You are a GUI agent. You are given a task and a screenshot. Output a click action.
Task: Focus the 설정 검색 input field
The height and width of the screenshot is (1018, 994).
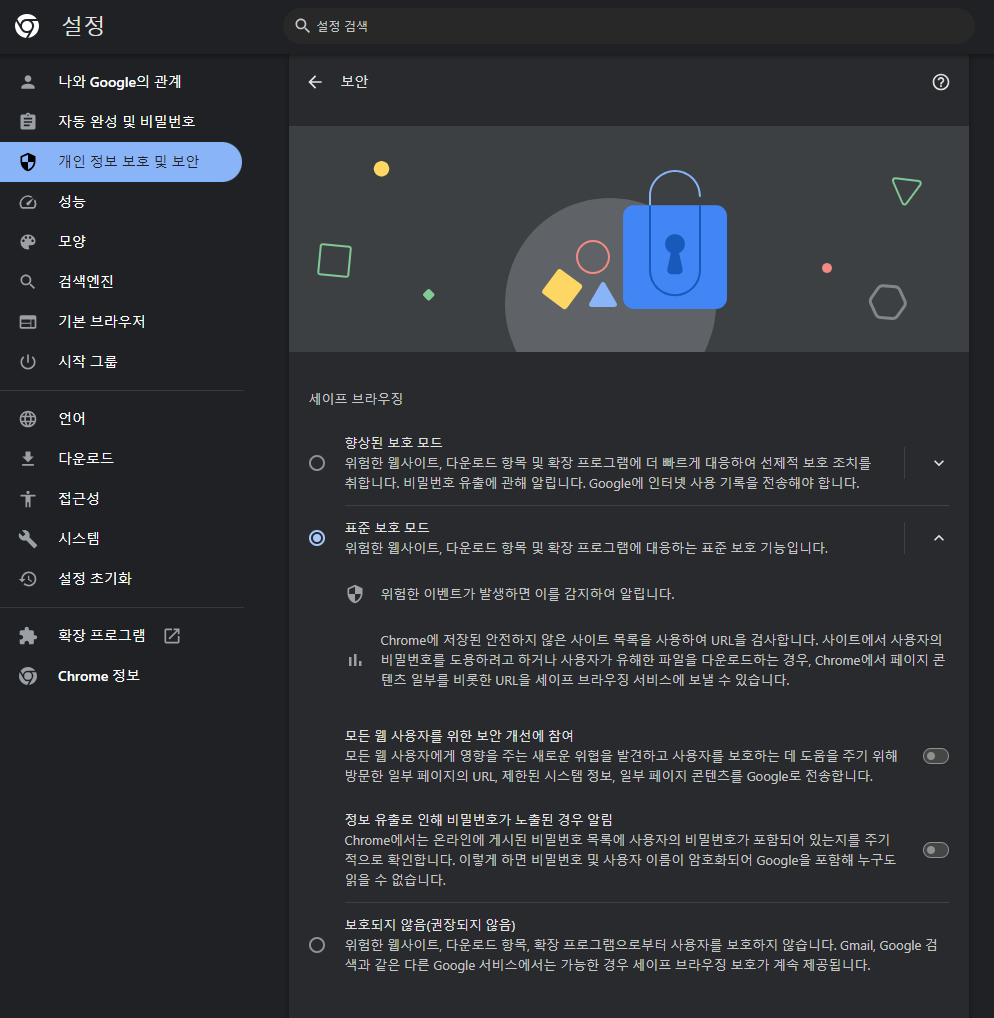click(x=628, y=26)
